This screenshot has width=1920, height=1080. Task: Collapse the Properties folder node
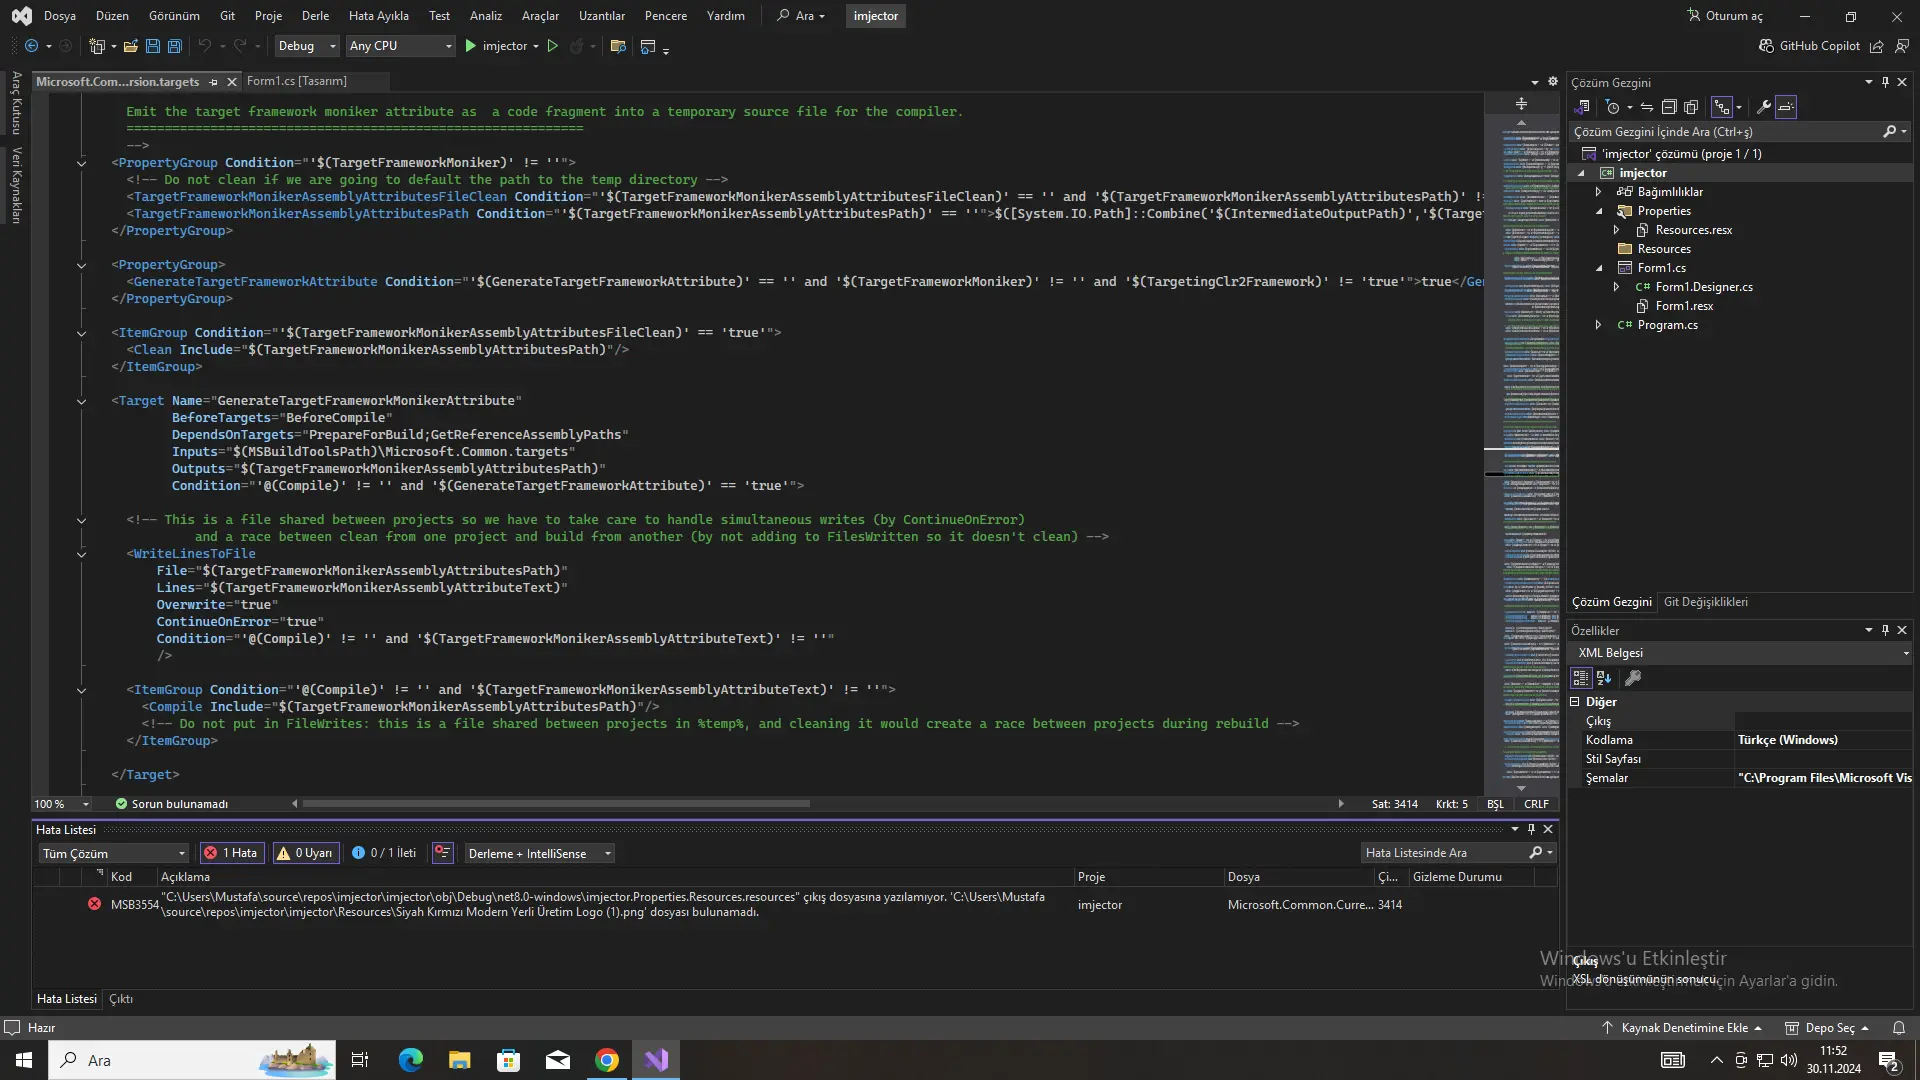[x=1598, y=211]
